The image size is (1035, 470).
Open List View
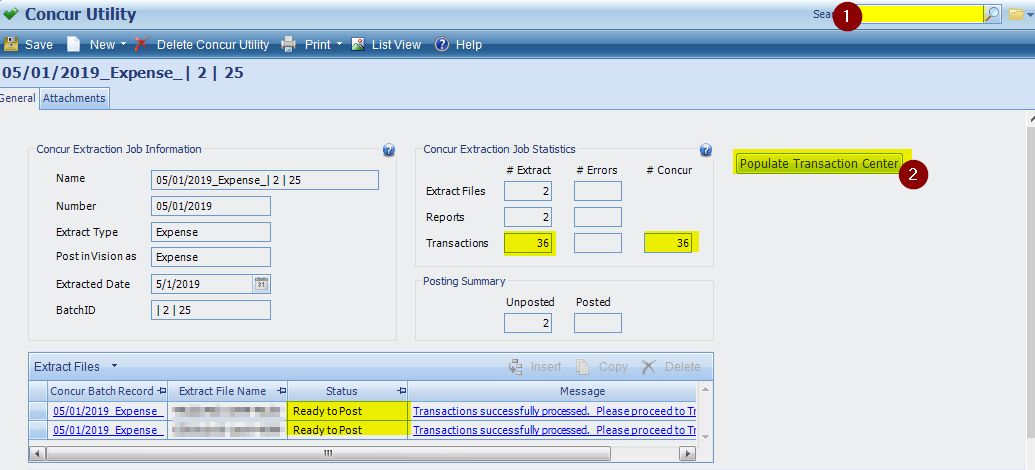coord(386,45)
